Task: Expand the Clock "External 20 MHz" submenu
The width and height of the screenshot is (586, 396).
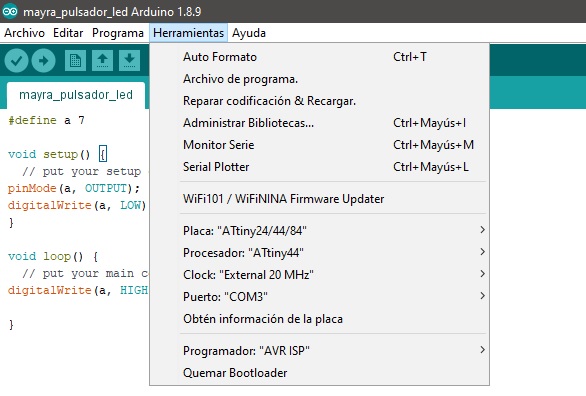Action: click(334, 275)
